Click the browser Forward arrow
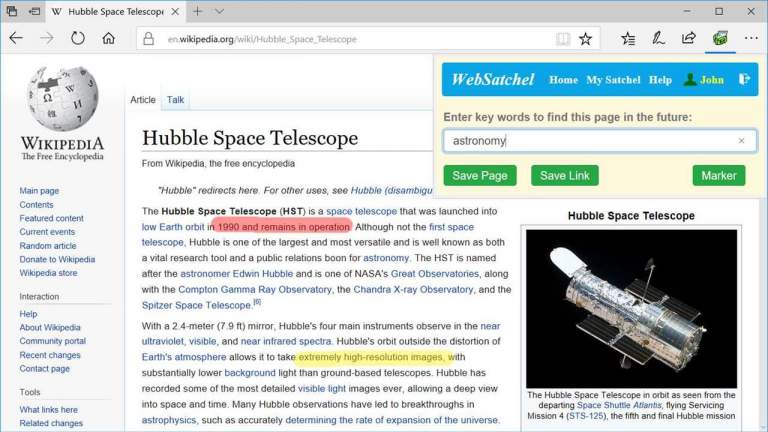 47,38
